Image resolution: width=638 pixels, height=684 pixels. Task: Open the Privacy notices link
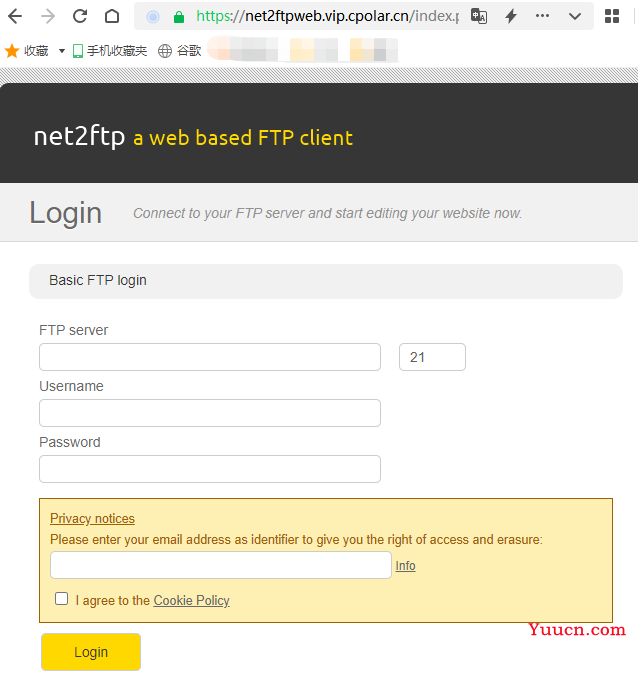(92, 518)
